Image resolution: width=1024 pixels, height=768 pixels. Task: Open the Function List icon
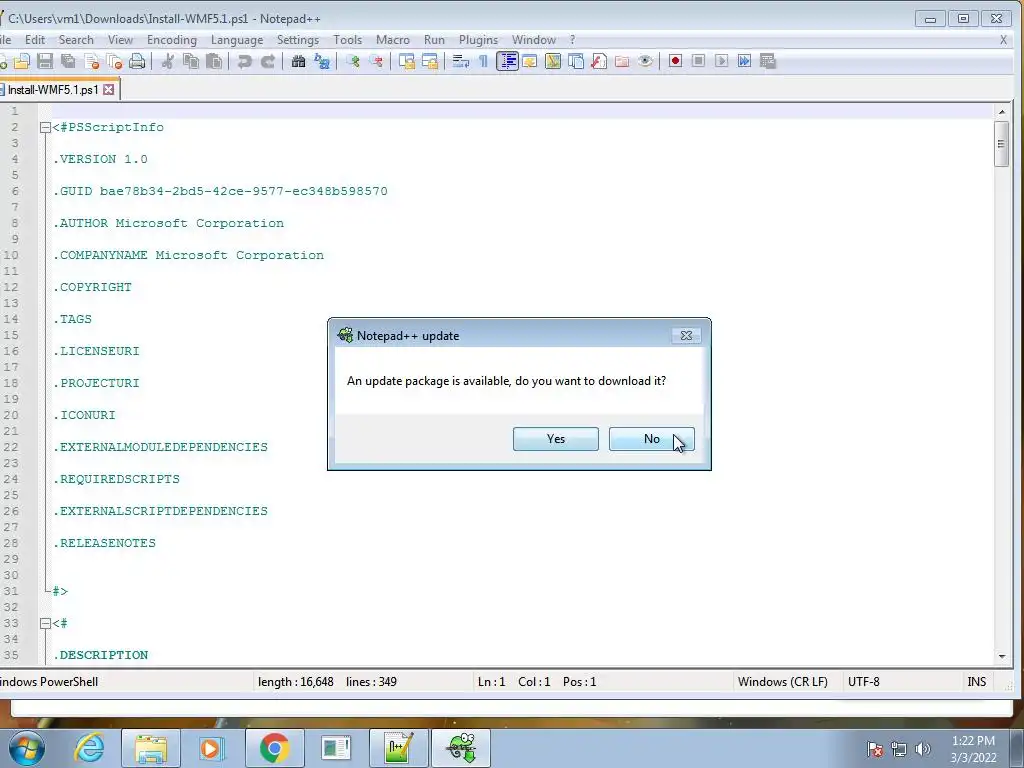click(599, 61)
